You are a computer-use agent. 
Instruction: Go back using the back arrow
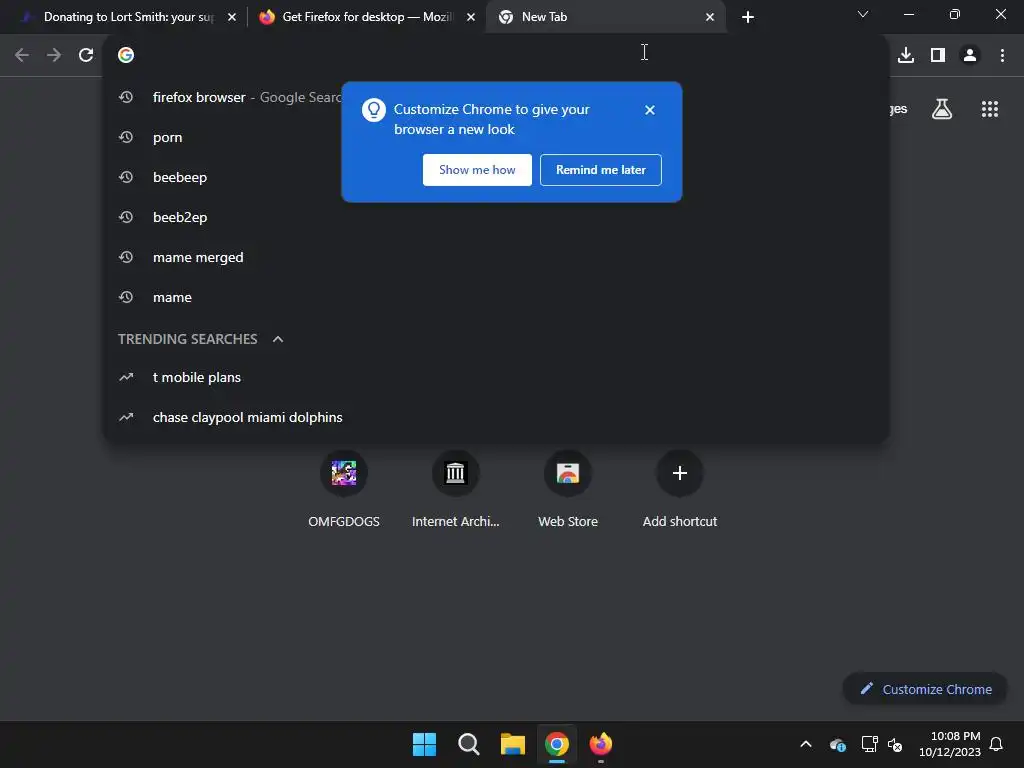pos(22,56)
